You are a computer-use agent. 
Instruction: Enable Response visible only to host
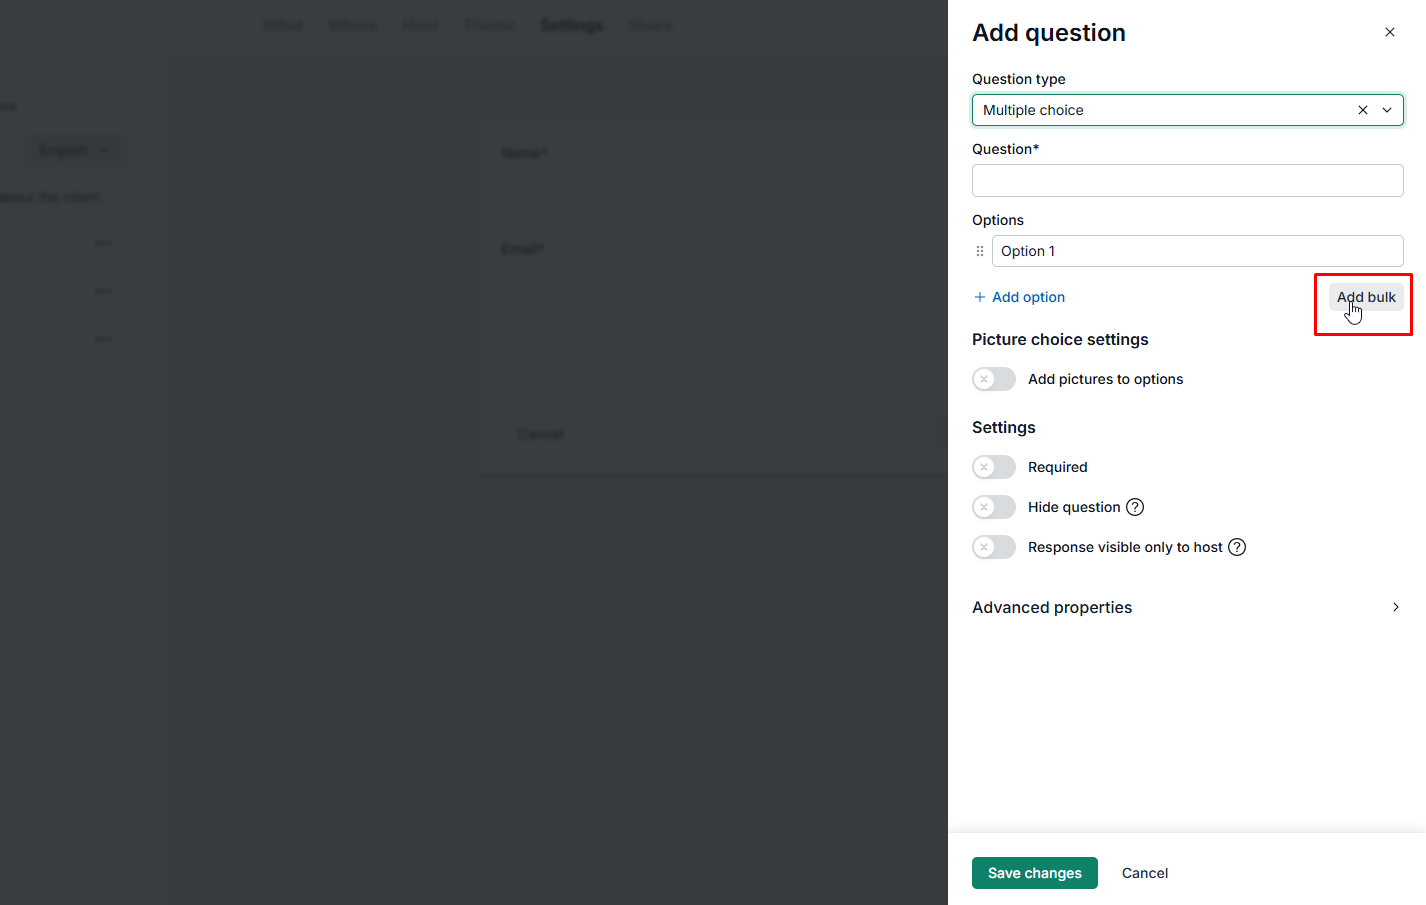coord(994,547)
